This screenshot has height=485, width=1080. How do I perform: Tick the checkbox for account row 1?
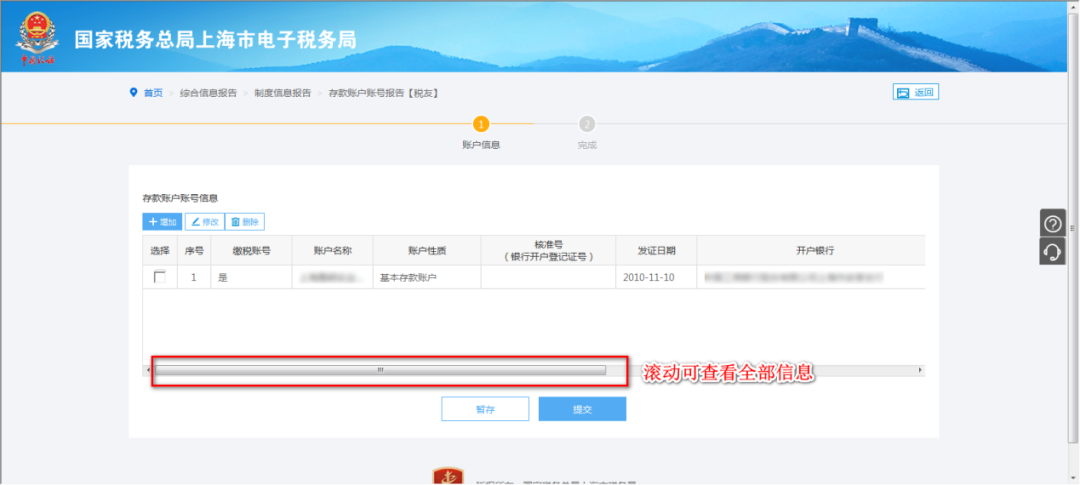160,277
